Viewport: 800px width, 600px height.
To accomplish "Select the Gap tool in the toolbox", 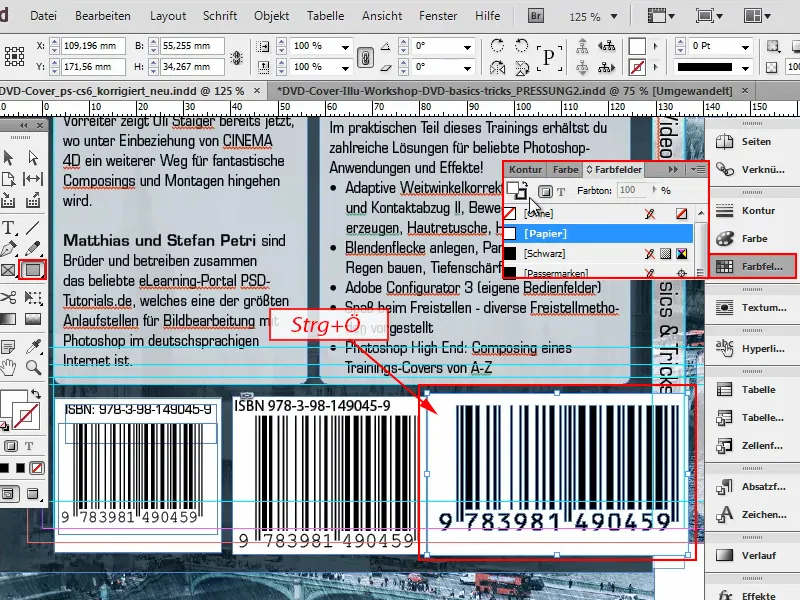I will (33, 179).
